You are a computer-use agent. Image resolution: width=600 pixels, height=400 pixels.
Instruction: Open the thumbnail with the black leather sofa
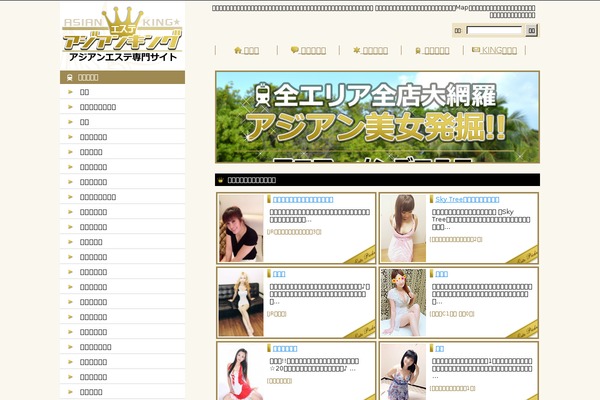(241, 303)
